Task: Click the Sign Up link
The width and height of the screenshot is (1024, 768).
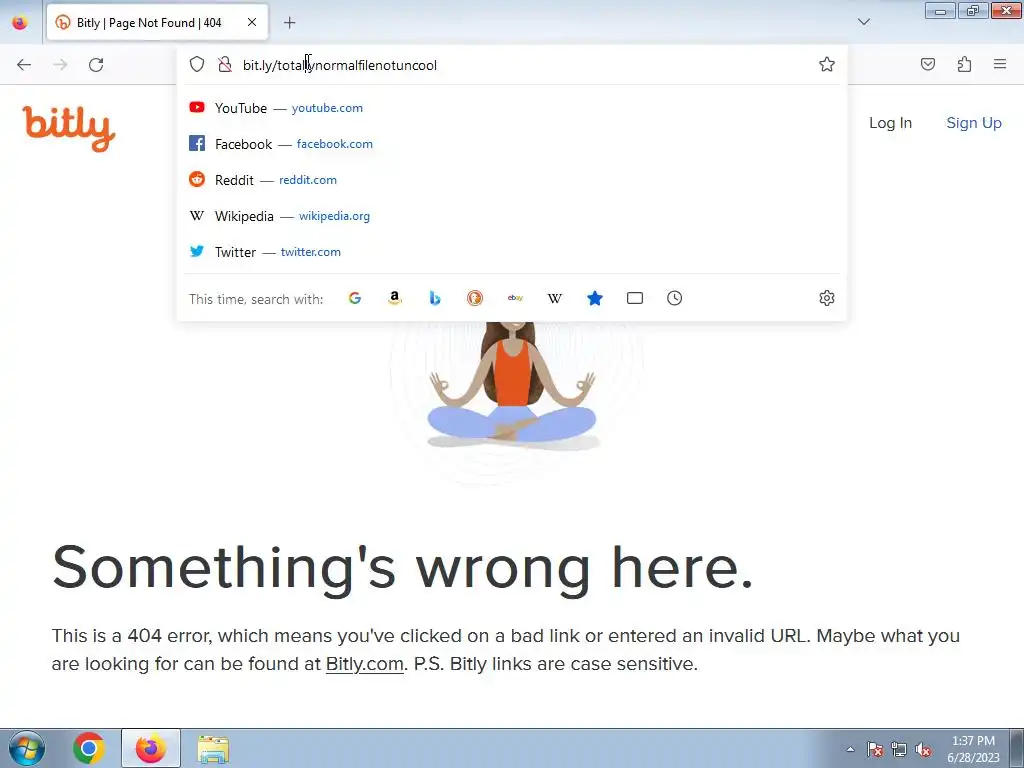Action: [x=974, y=123]
